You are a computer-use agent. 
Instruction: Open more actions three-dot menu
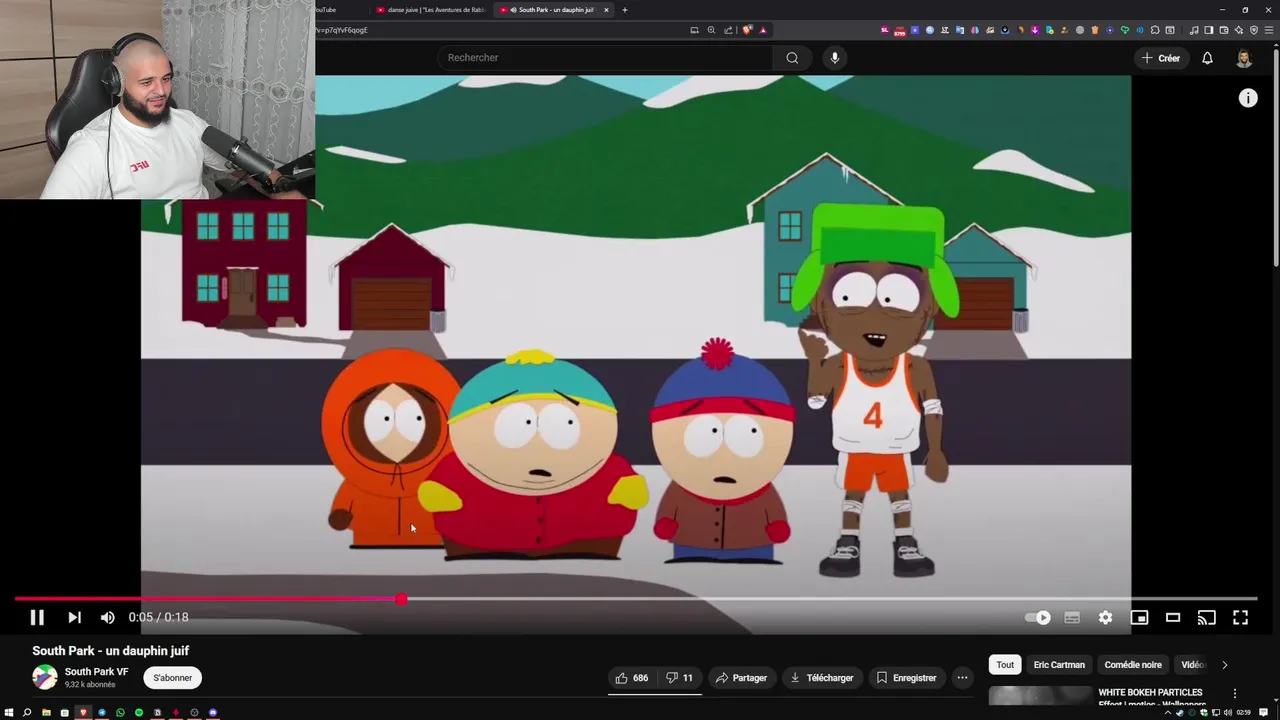pyautogui.click(x=962, y=678)
